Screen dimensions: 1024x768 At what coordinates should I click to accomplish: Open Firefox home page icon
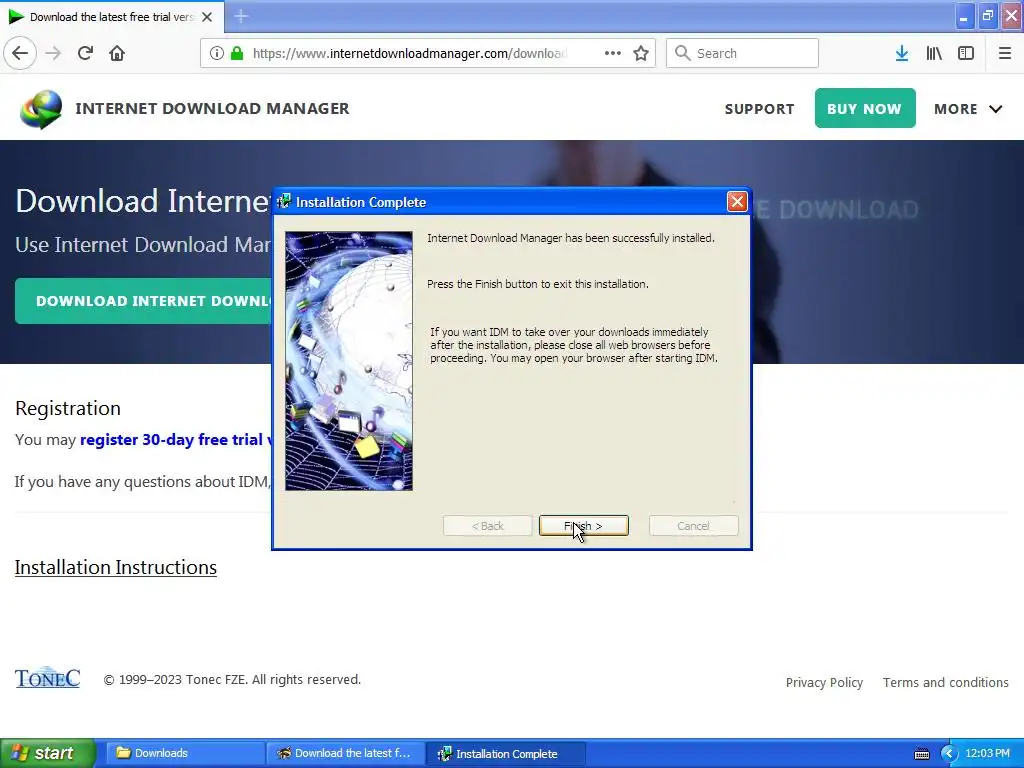[x=117, y=53]
